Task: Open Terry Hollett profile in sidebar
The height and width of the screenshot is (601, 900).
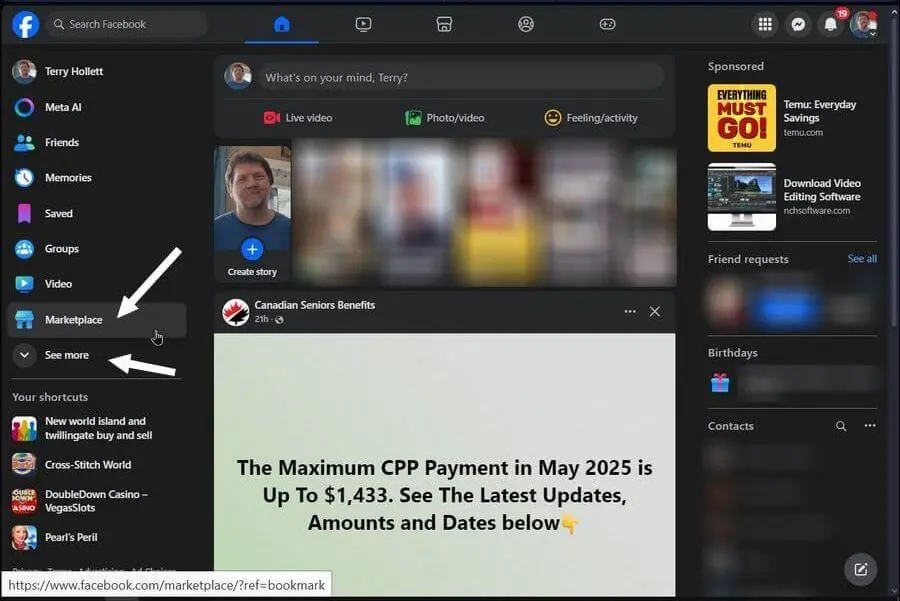Action: (96, 71)
